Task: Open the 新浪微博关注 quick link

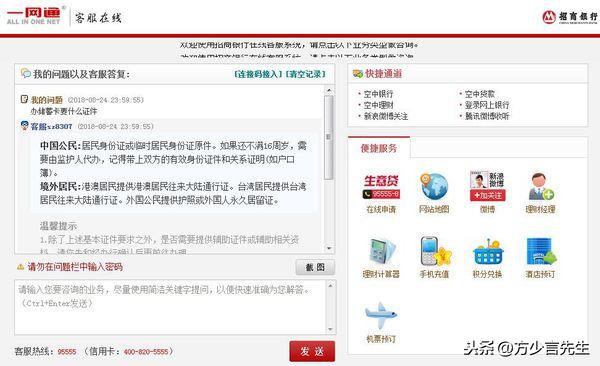Action: pyautogui.click(x=386, y=116)
